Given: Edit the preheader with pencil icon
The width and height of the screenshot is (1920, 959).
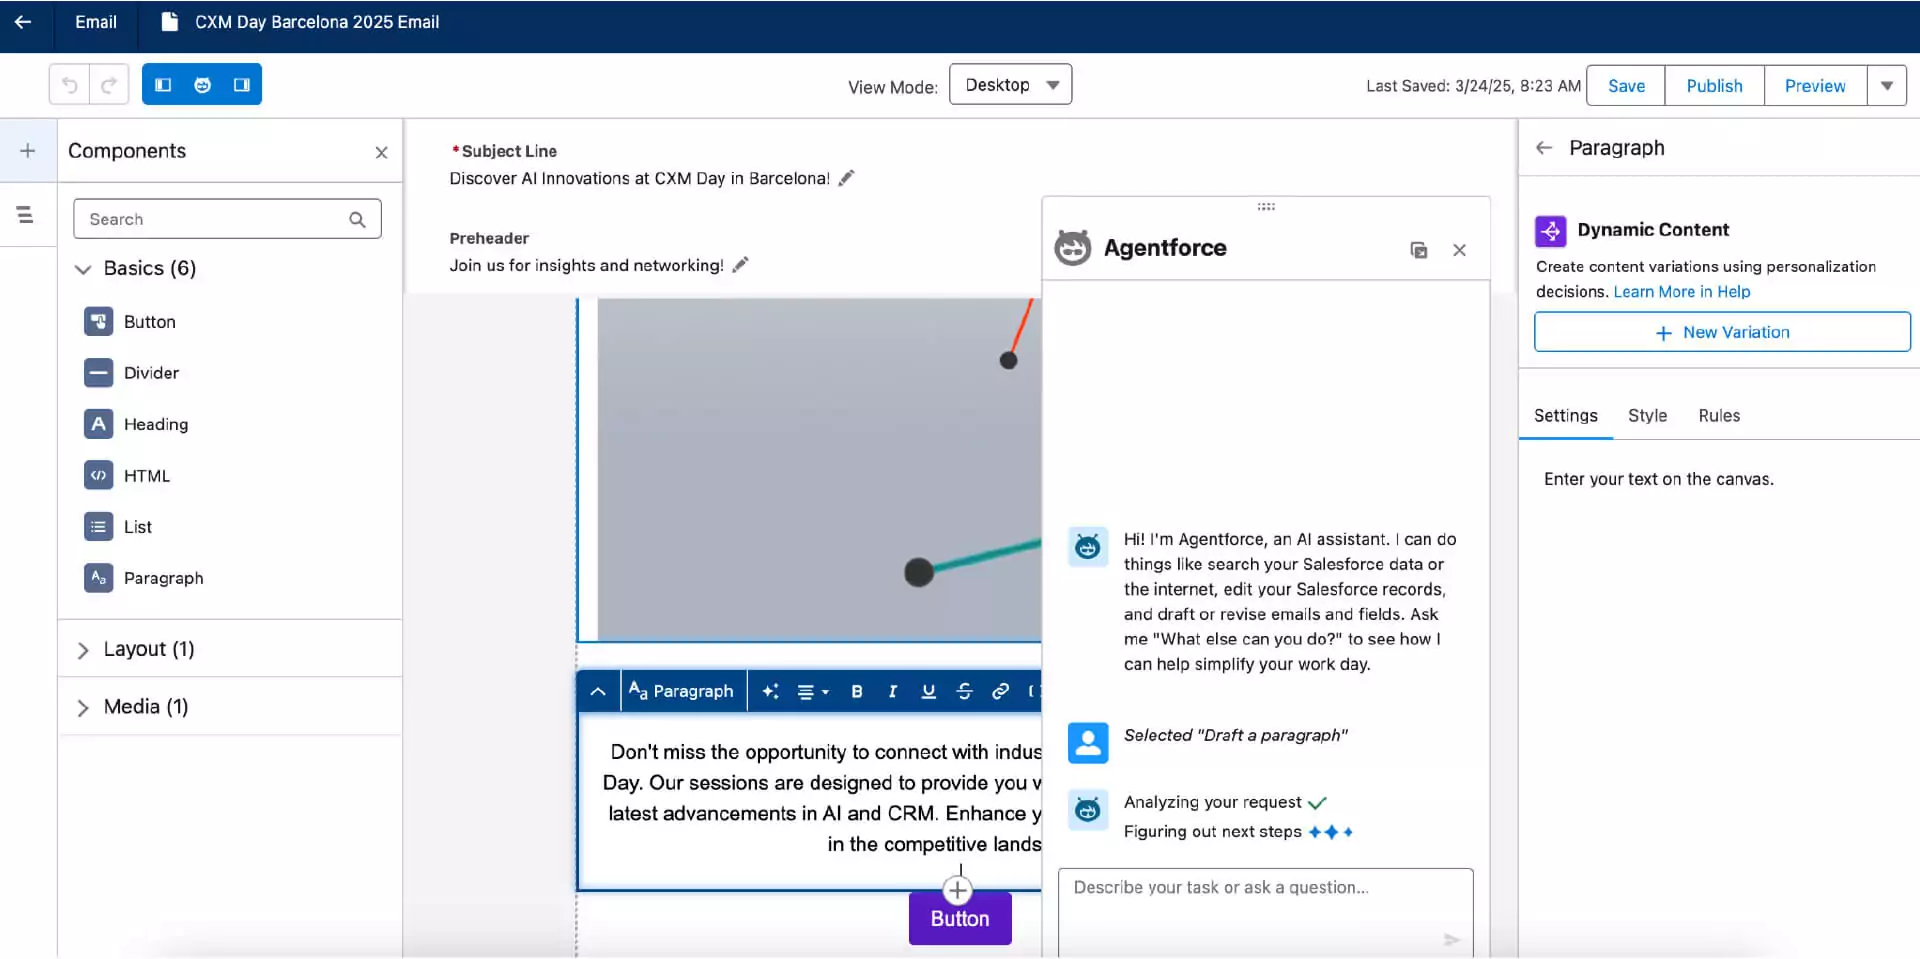Looking at the screenshot, I should tap(740, 265).
